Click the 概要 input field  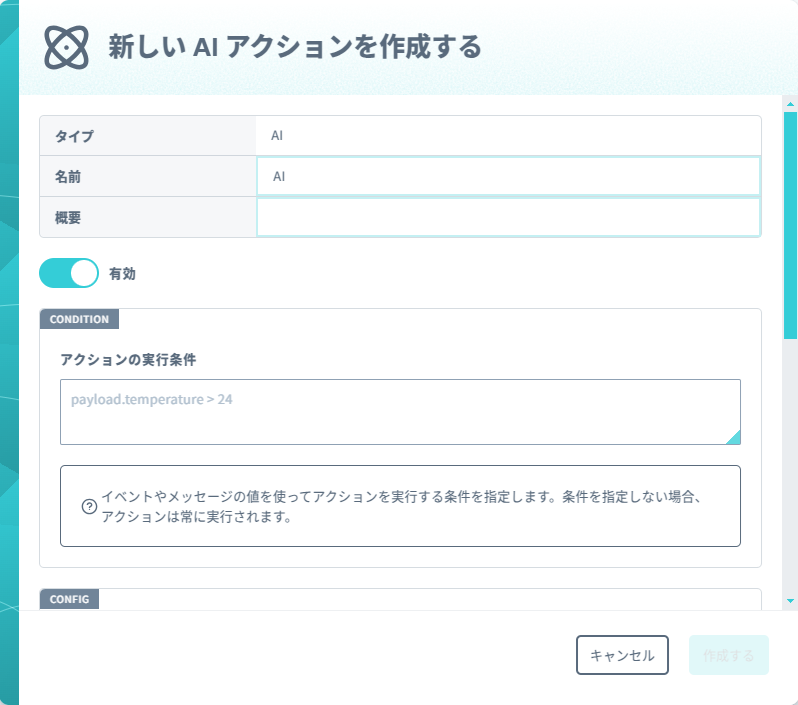pyautogui.click(x=508, y=217)
